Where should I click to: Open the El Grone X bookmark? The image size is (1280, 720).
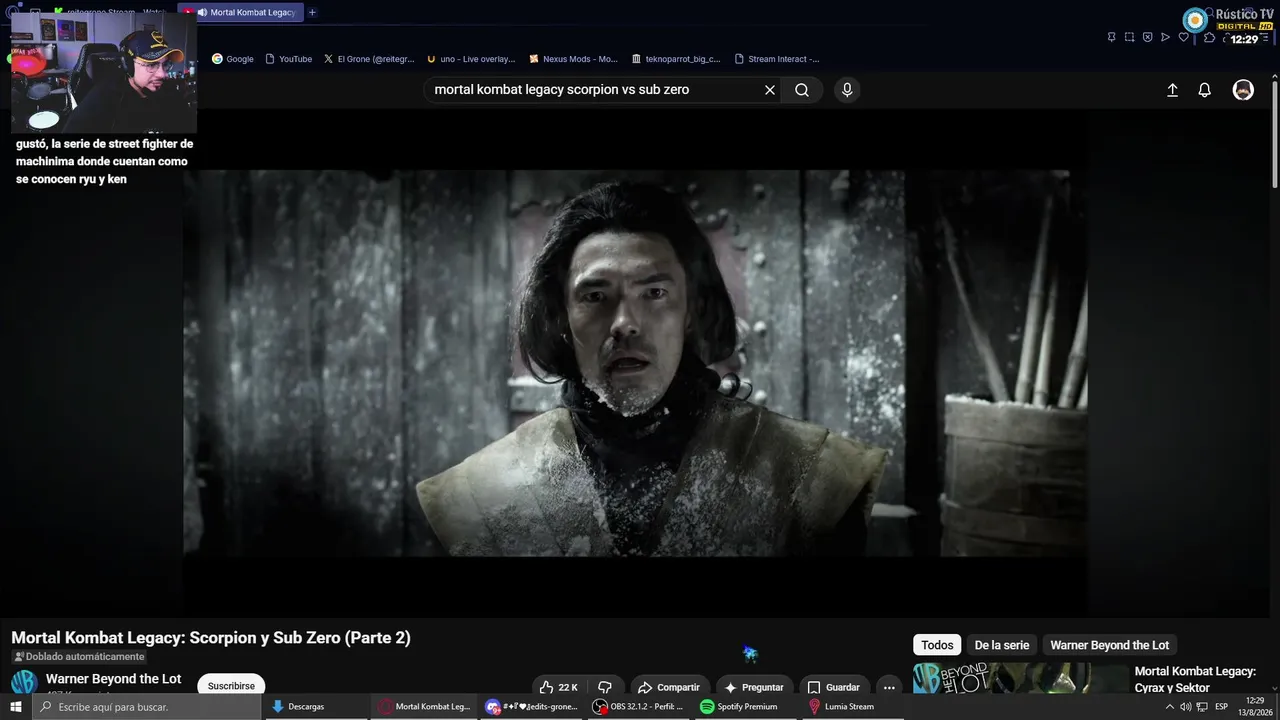[369, 59]
